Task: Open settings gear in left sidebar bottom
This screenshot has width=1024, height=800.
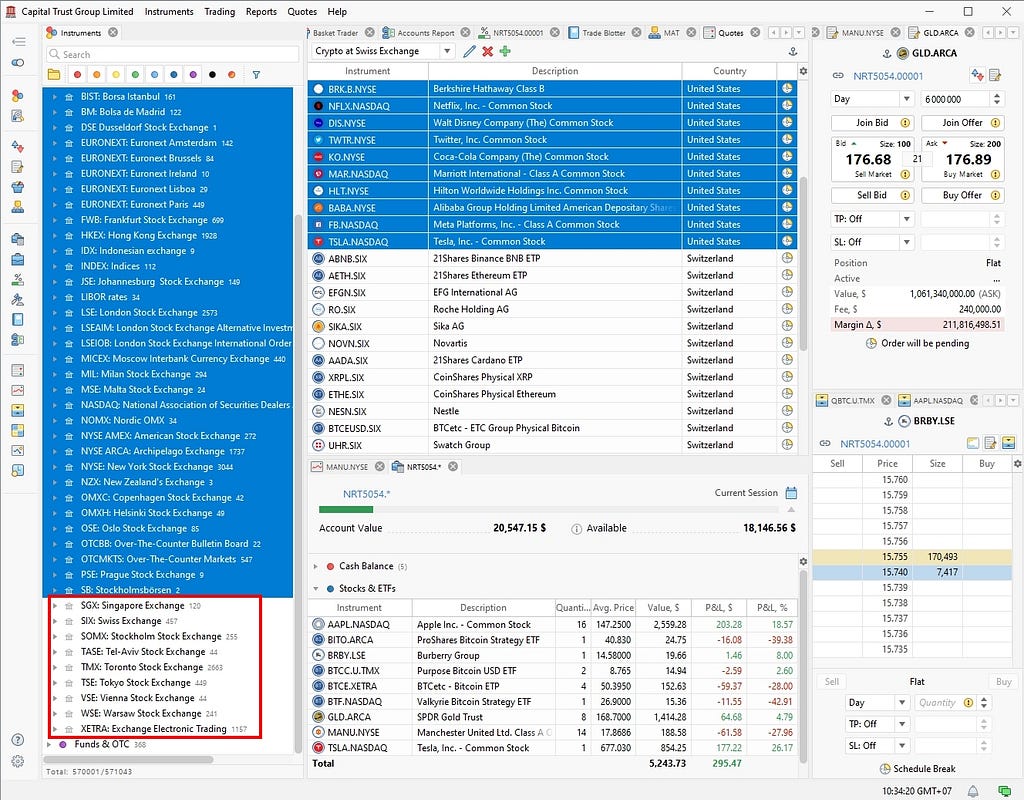Action: 18,761
